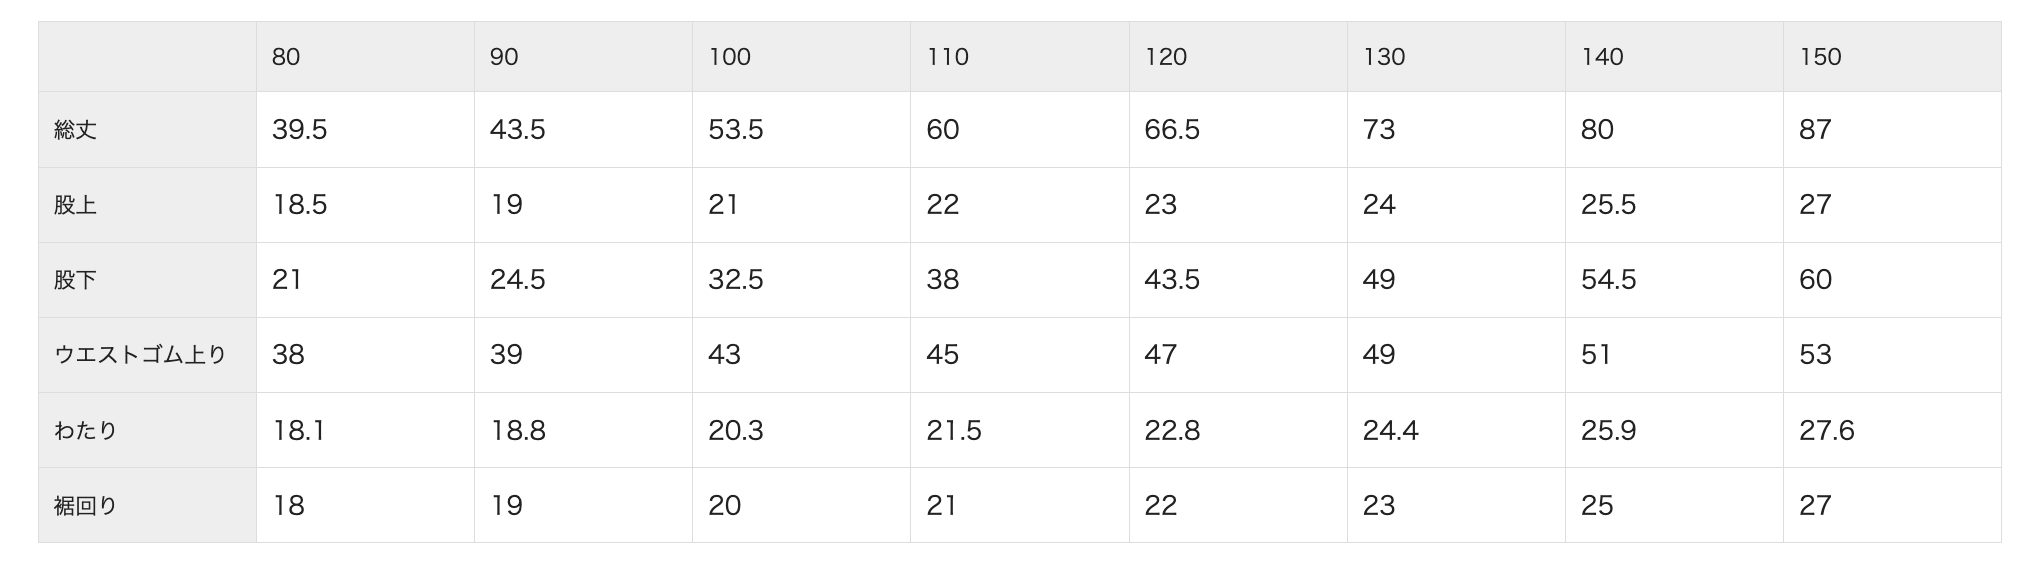Select the size 90 column header

(x=504, y=57)
